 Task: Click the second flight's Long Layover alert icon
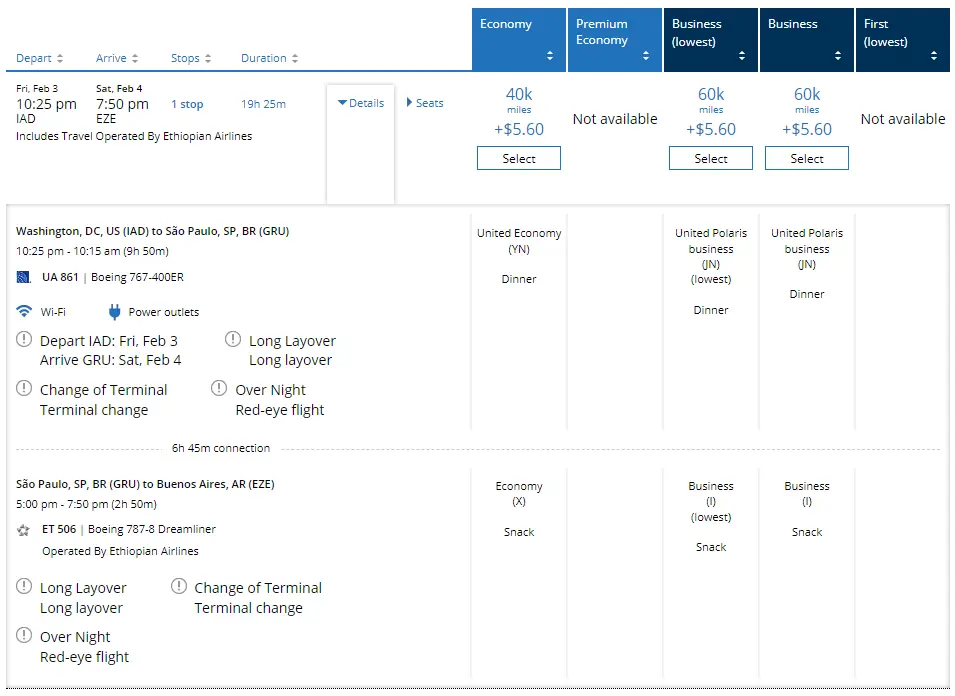click(24, 587)
